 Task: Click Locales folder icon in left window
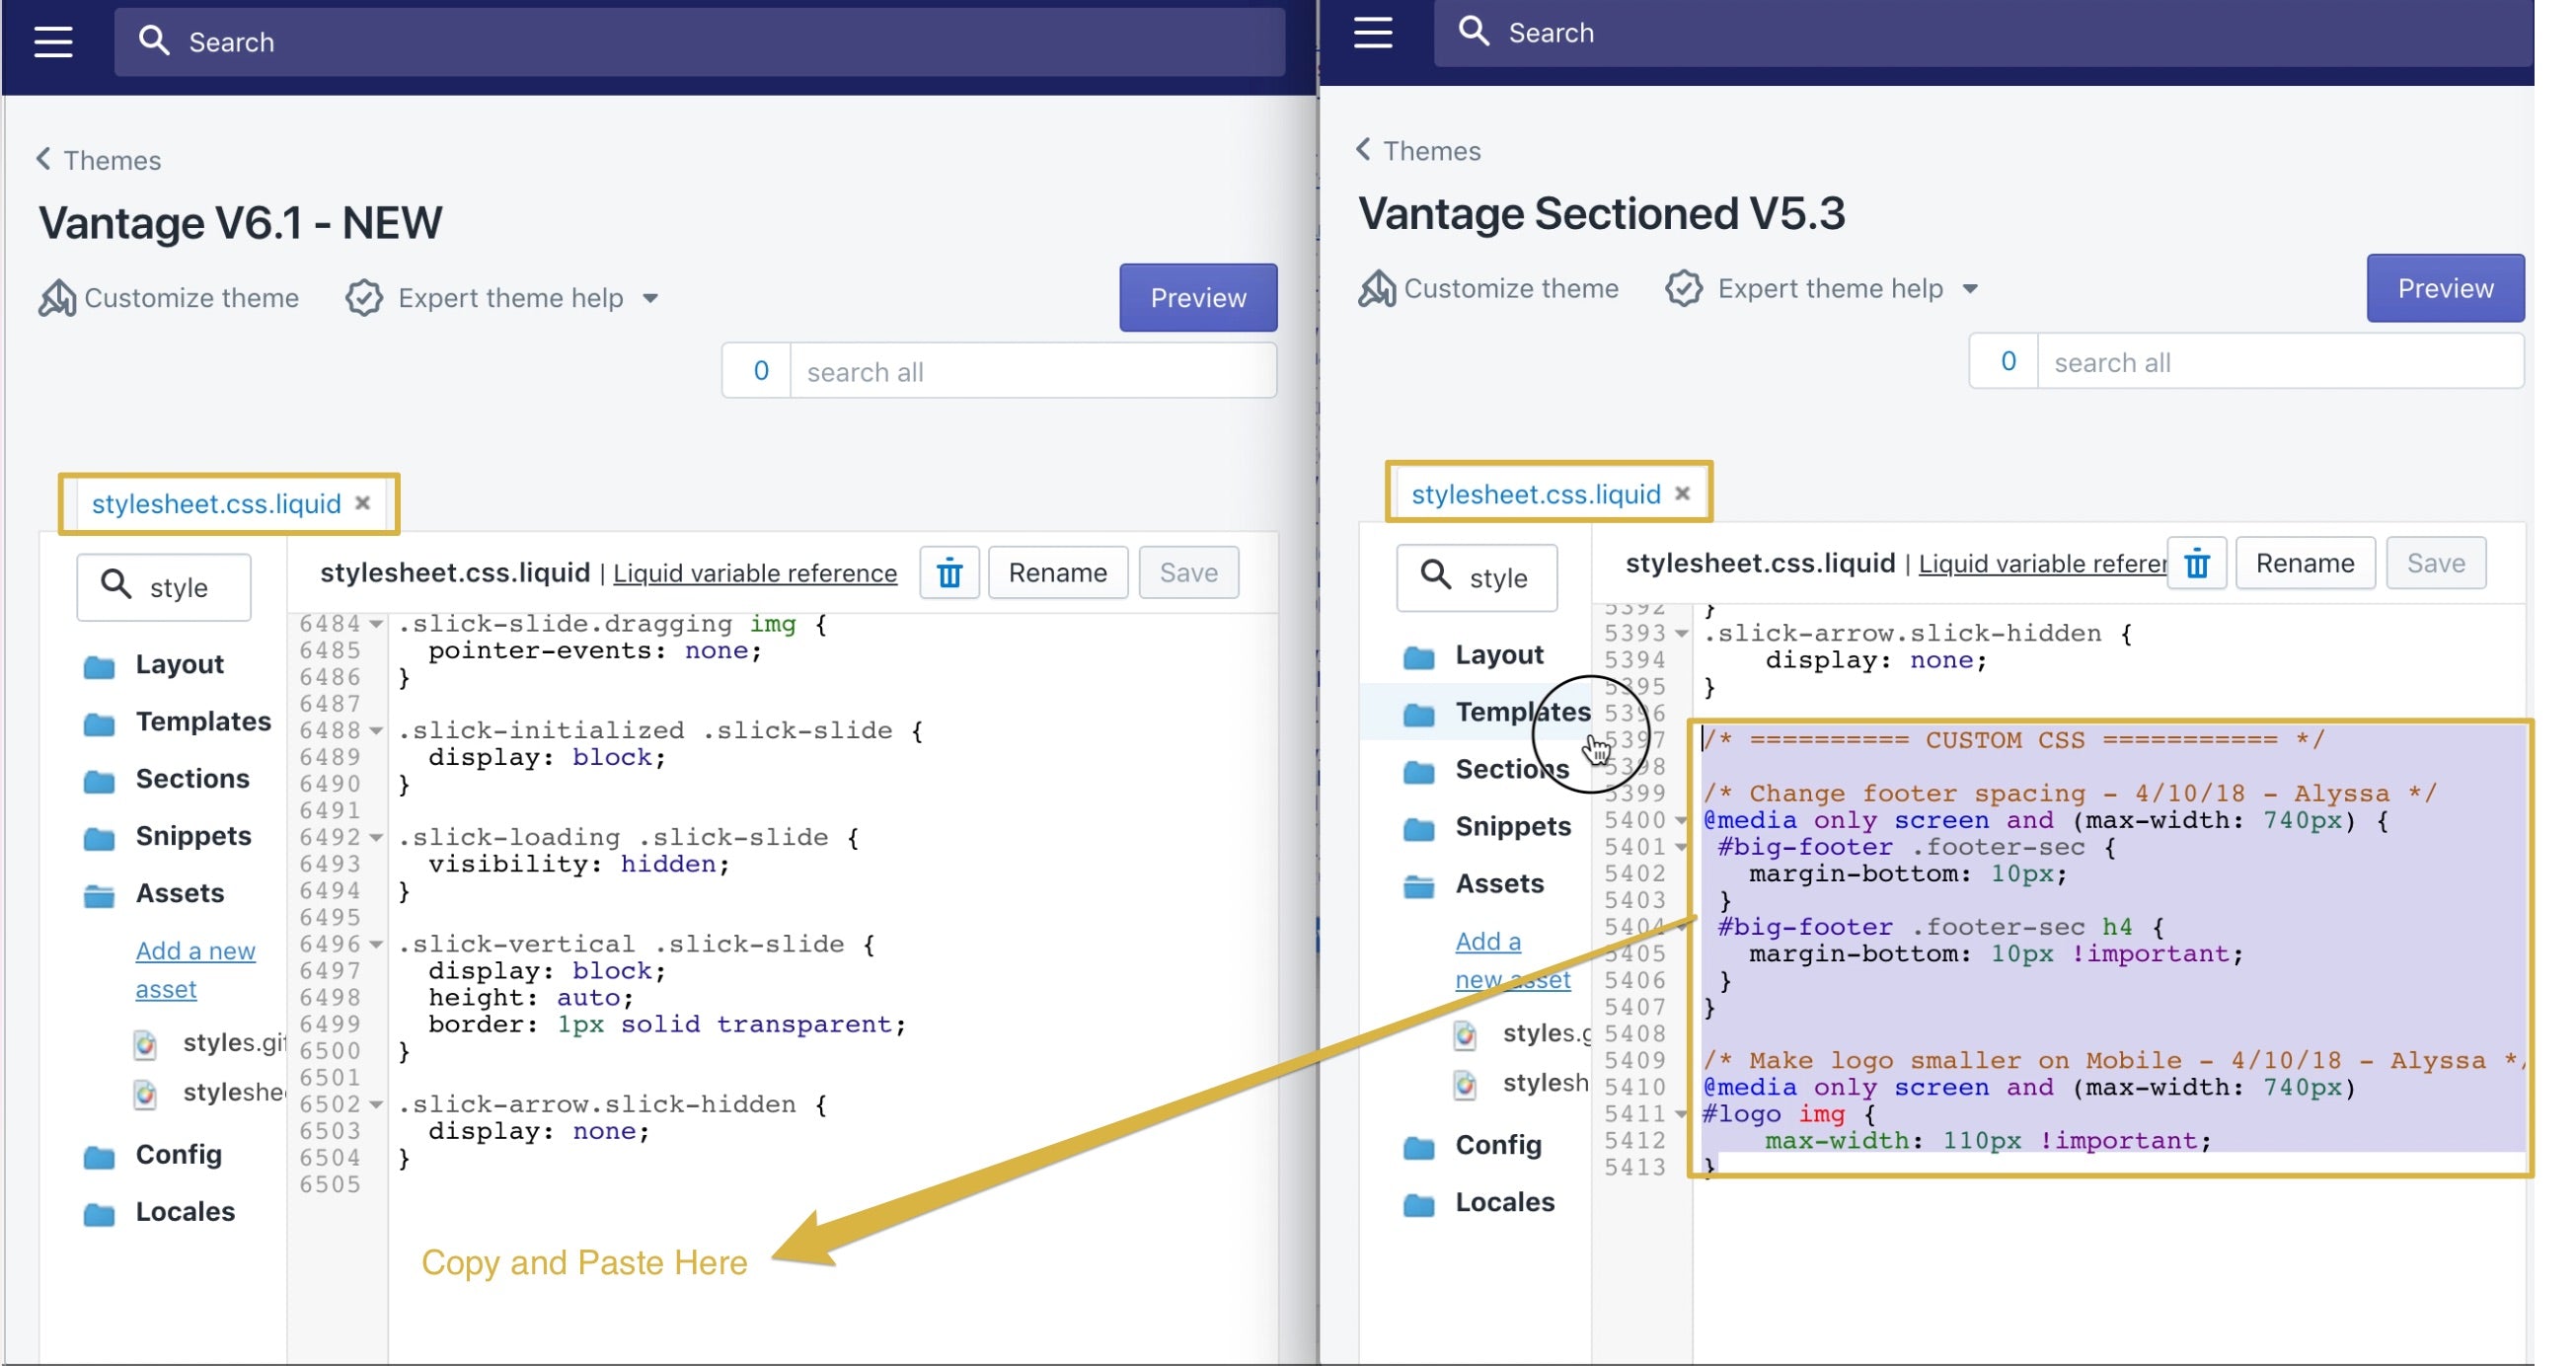pyautogui.click(x=98, y=1213)
